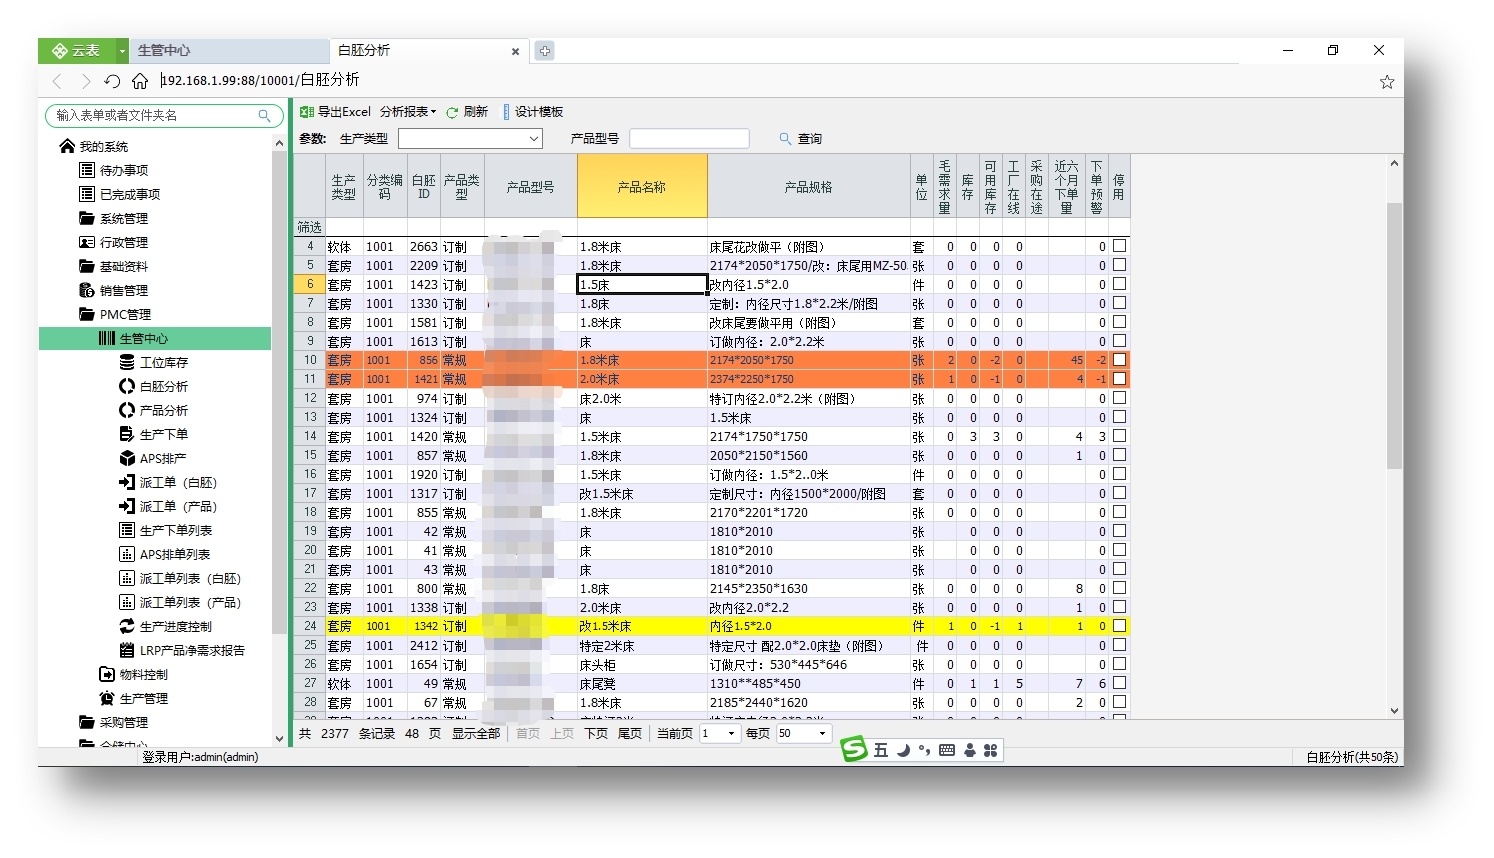Screen dimensions: 1494x858
Task: Click the table vertical scrollbar thumb
Action: click(x=1394, y=335)
